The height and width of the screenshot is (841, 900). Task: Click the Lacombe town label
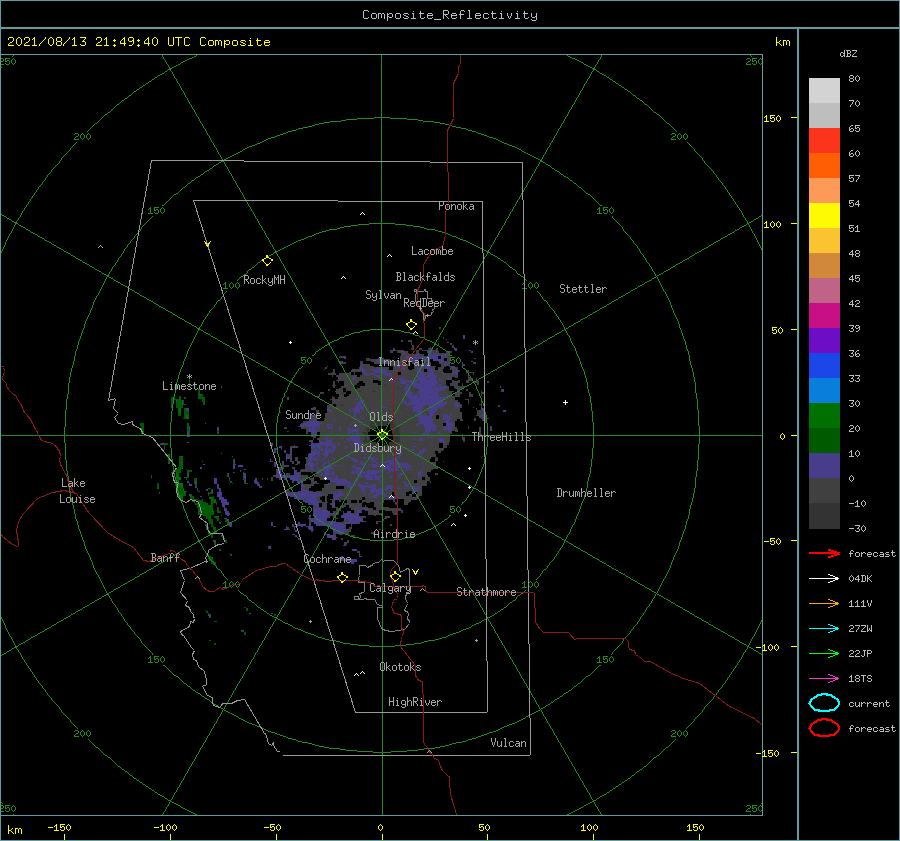[x=432, y=251]
